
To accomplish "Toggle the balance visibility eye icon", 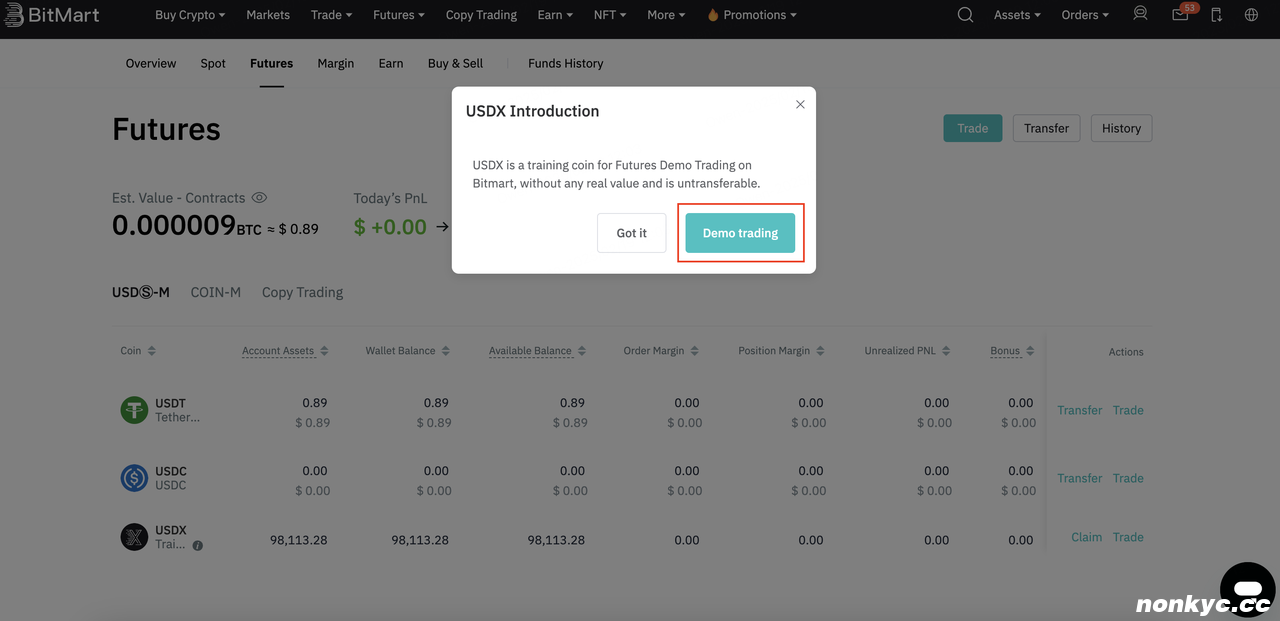I will [x=259, y=198].
